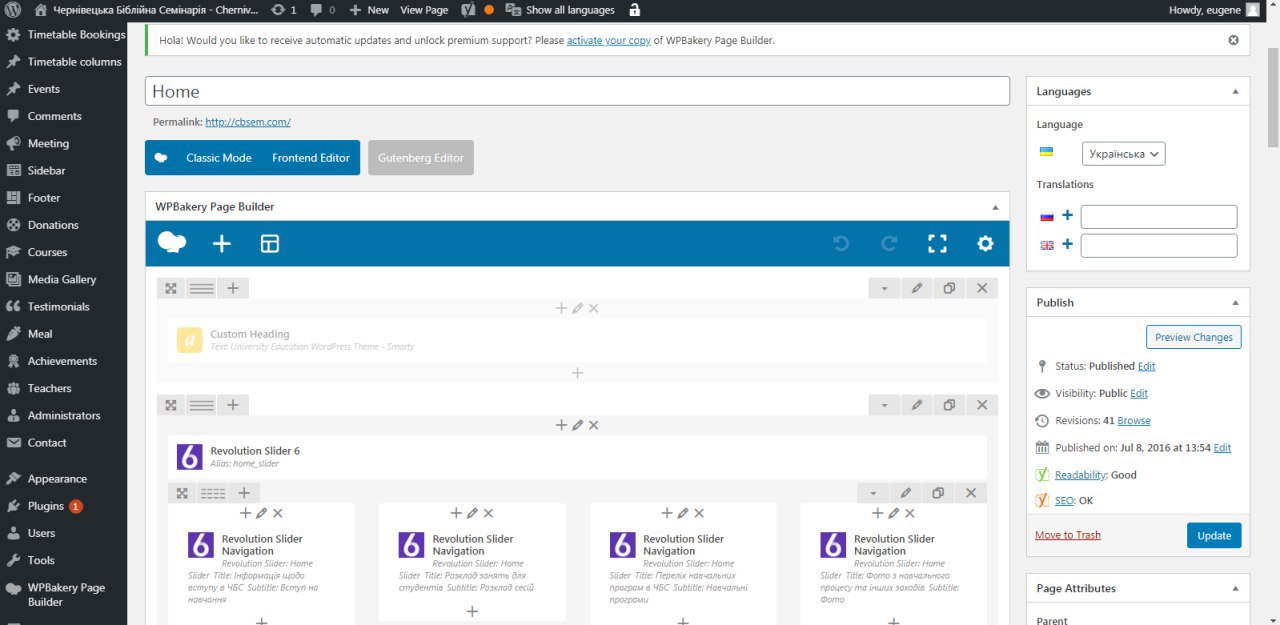The height and width of the screenshot is (625, 1280).
Task: Change the four-column layout of inner row
Action: [x=213, y=493]
